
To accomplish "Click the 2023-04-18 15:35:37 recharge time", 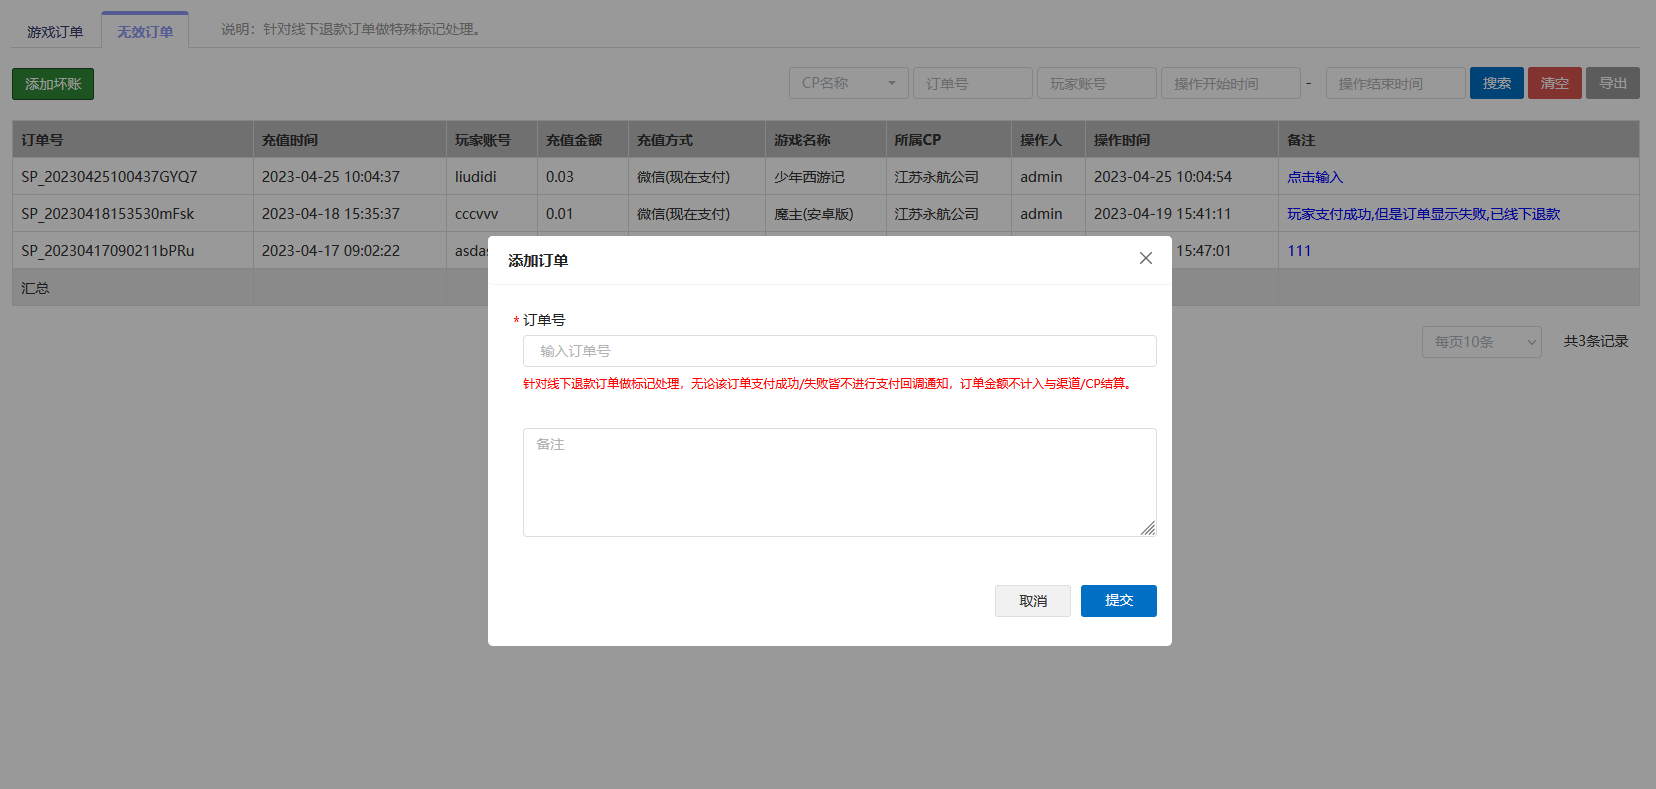I will click(331, 214).
